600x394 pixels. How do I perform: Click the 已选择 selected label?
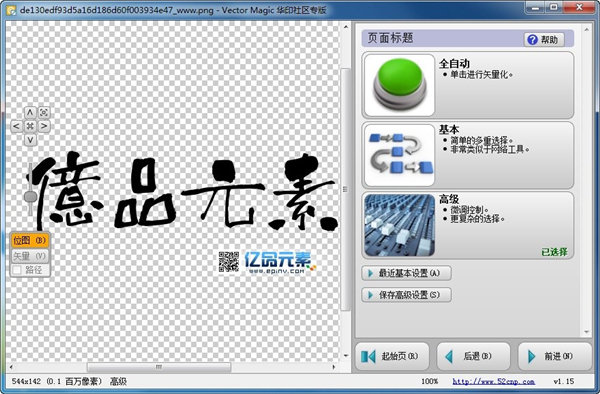554,252
